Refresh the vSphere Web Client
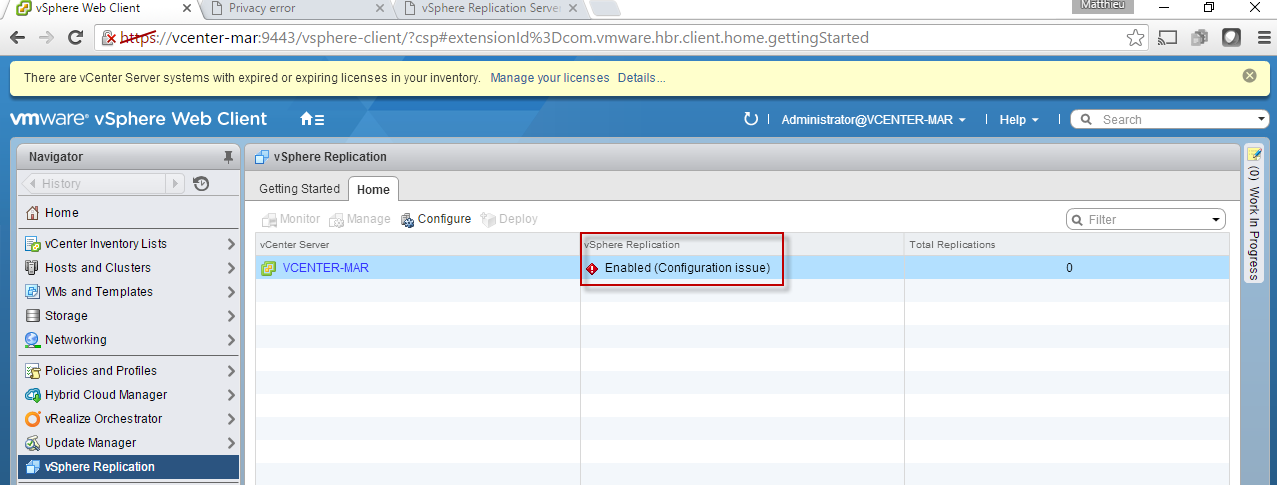Viewport: 1277px width, 485px height. click(x=751, y=119)
